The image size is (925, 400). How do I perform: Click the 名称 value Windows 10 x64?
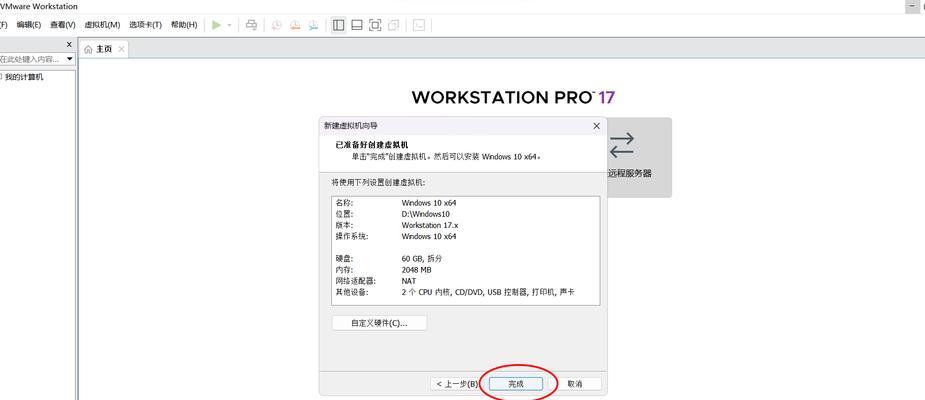[429, 203]
